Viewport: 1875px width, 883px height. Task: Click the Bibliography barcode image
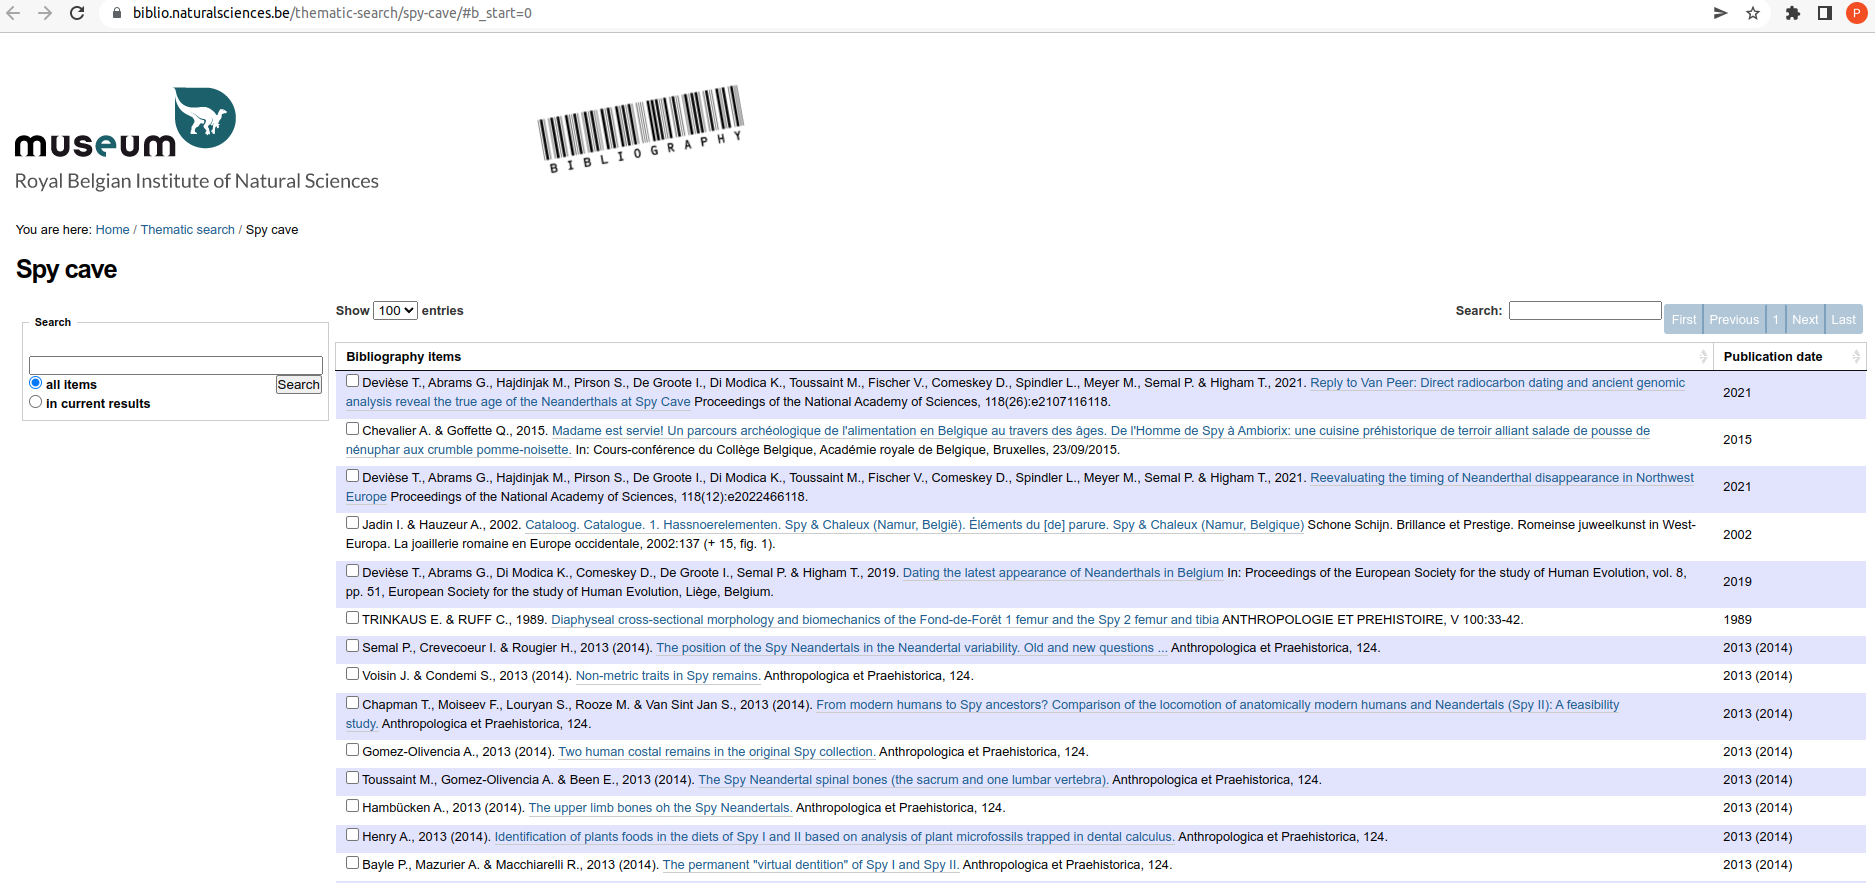click(x=641, y=128)
